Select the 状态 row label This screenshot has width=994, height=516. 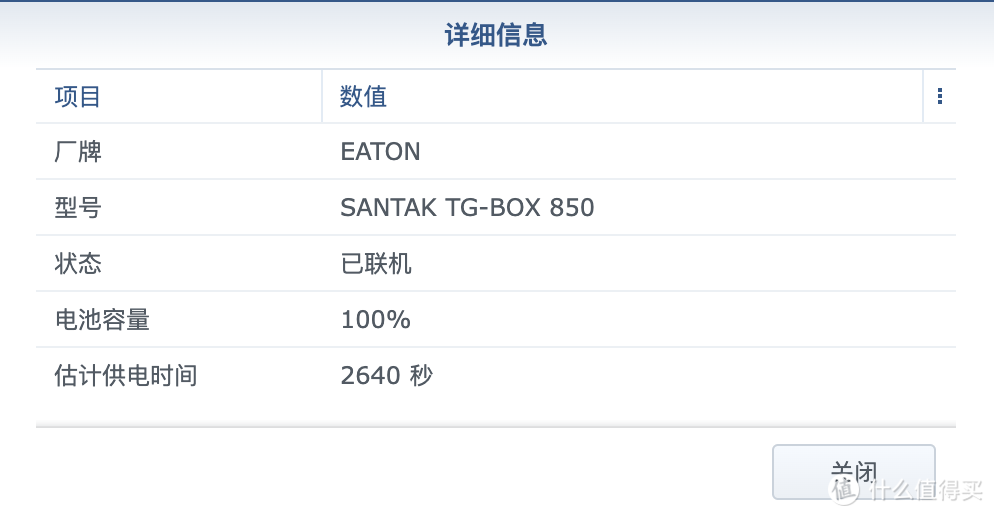pos(78,264)
